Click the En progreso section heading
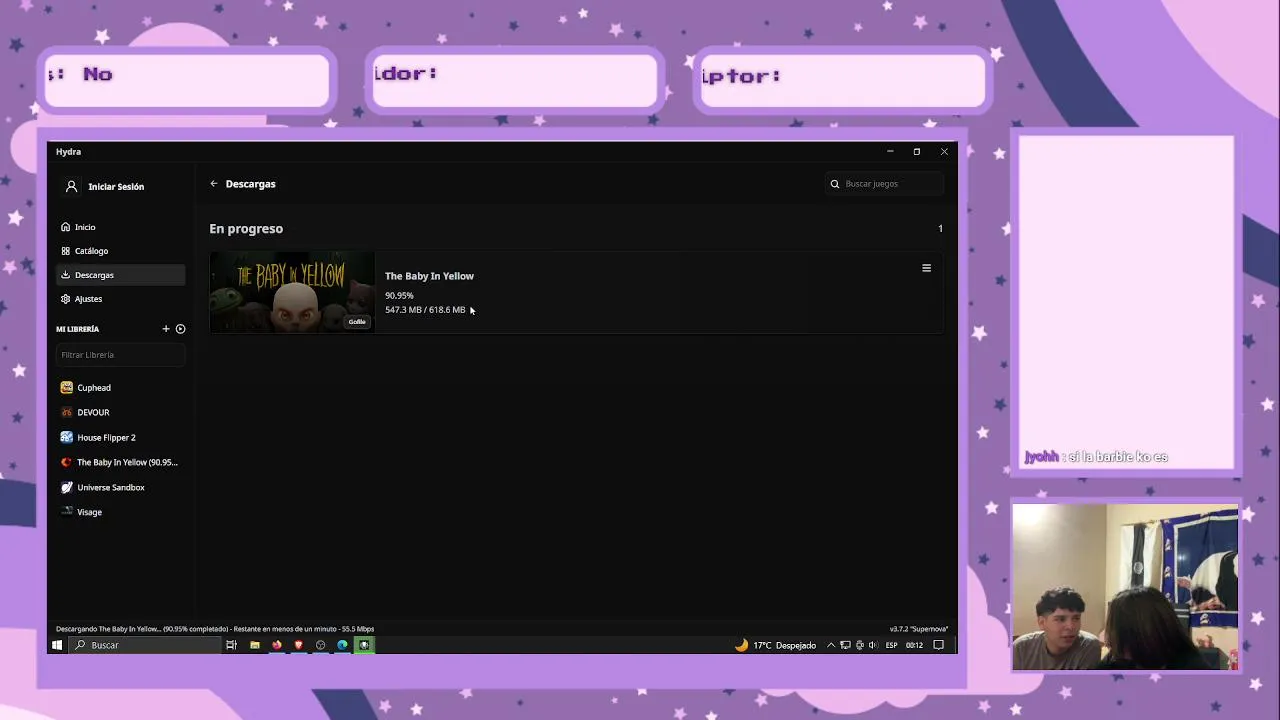The height and width of the screenshot is (720, 1280). tap(246, 229)
